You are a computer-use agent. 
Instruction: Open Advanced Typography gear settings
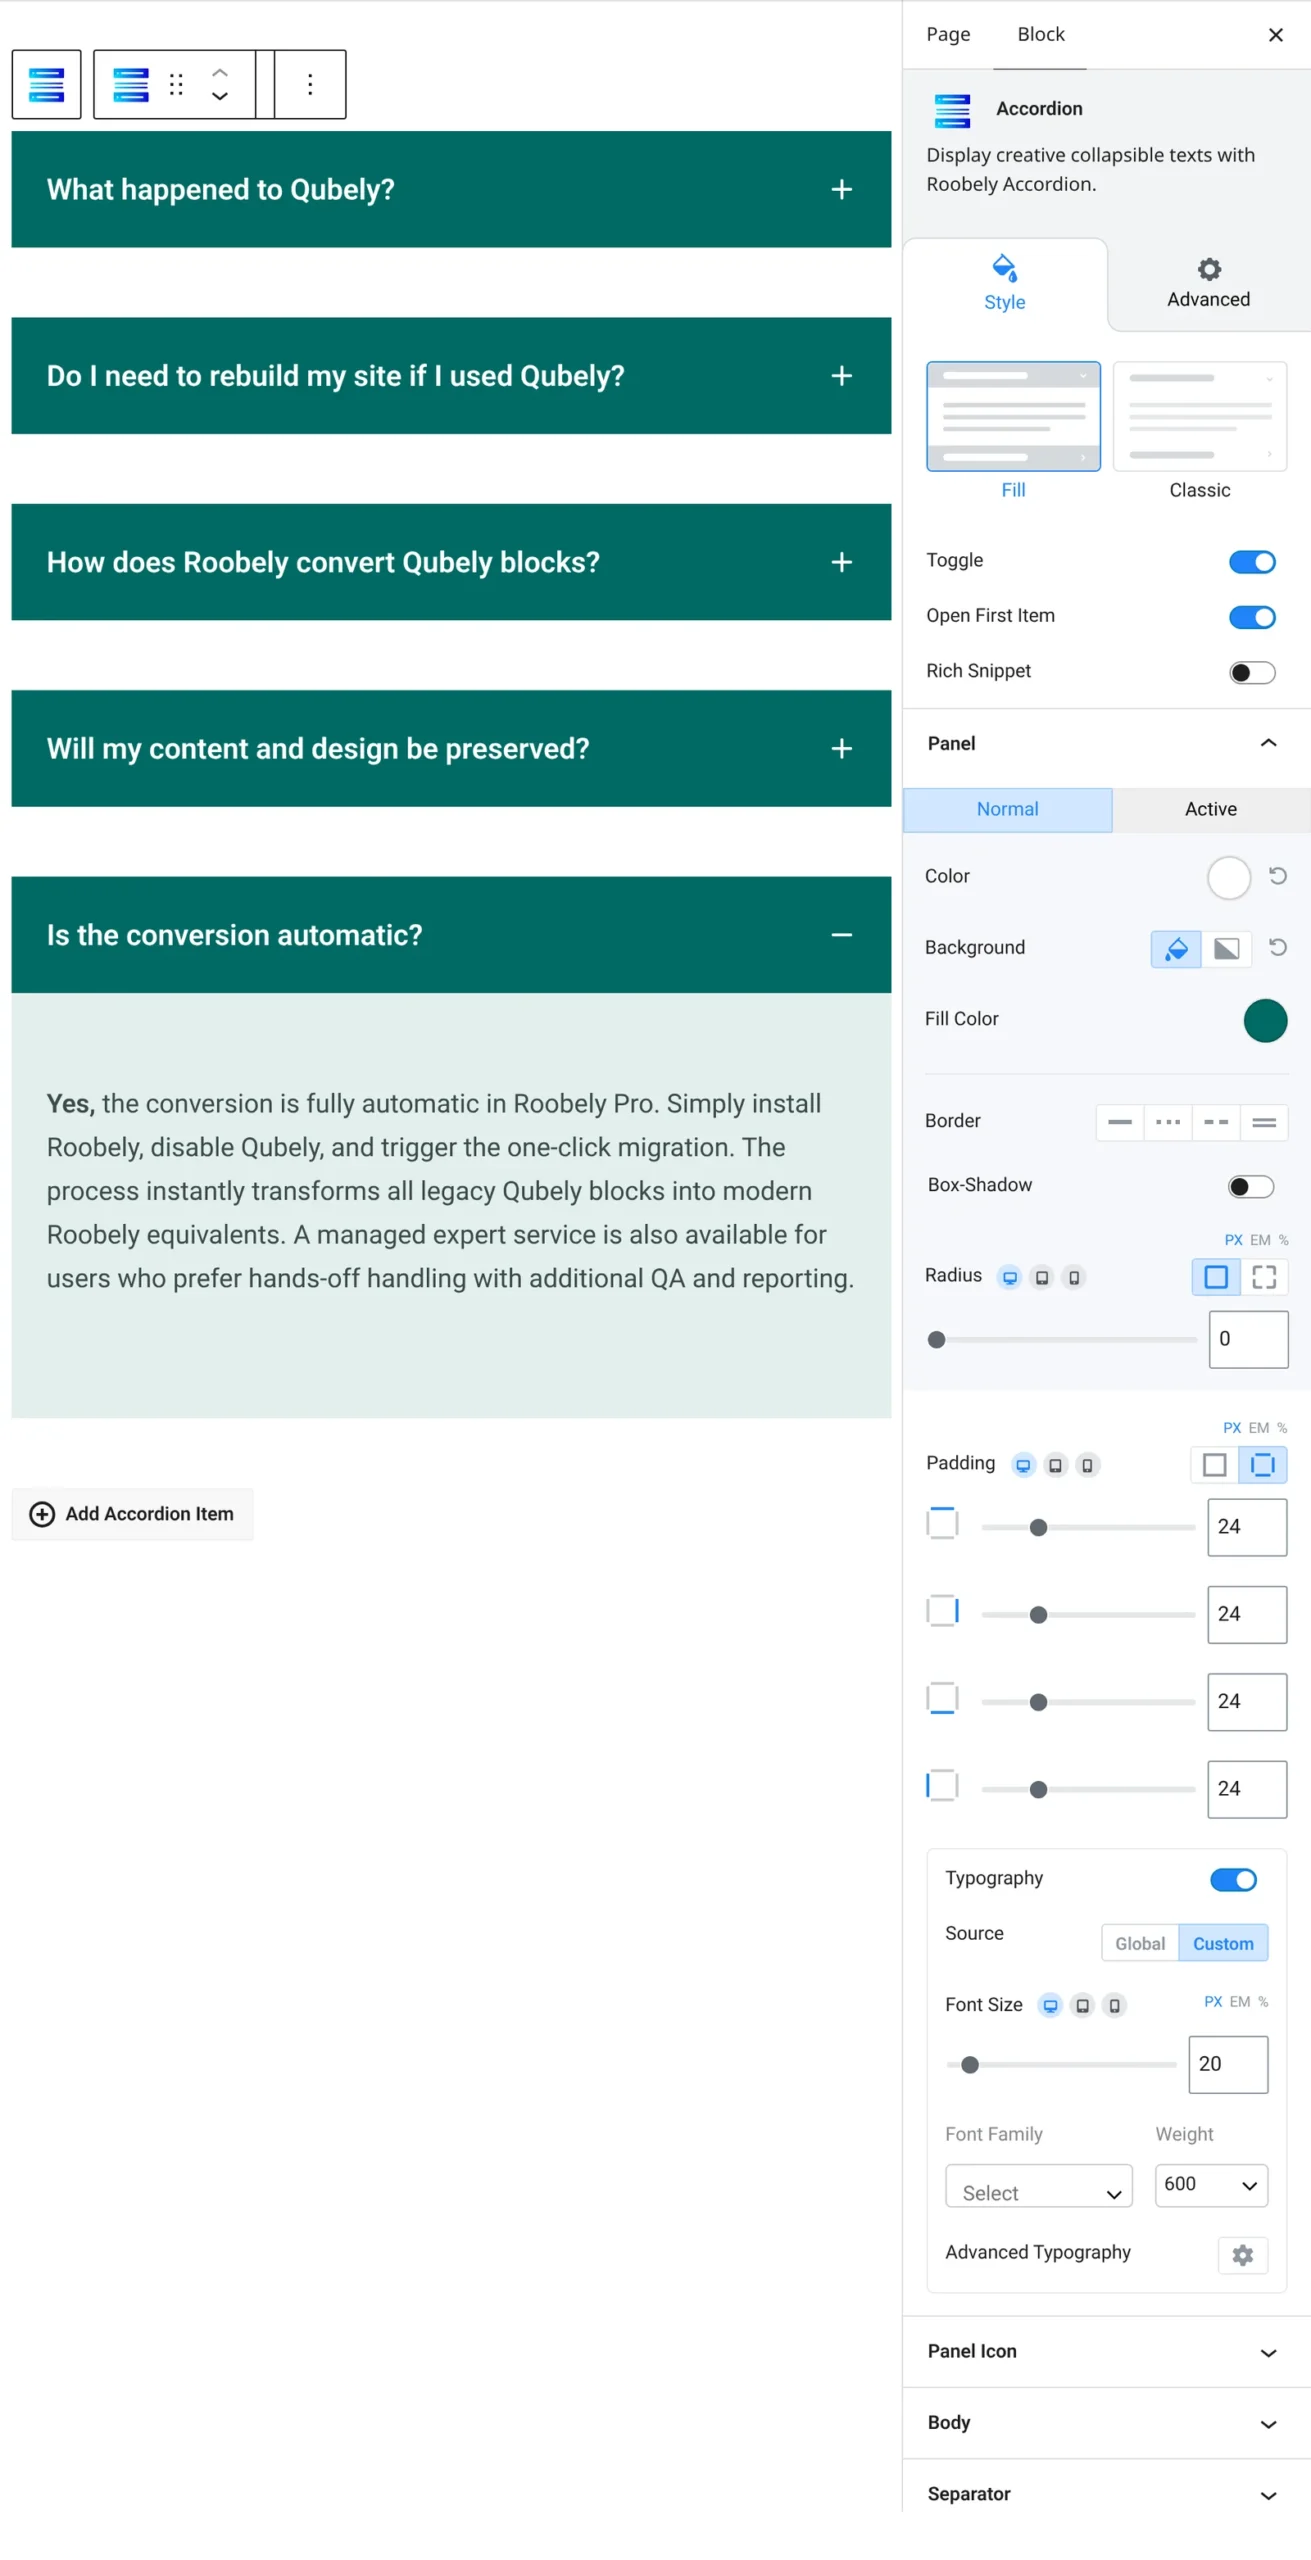1243,2255
